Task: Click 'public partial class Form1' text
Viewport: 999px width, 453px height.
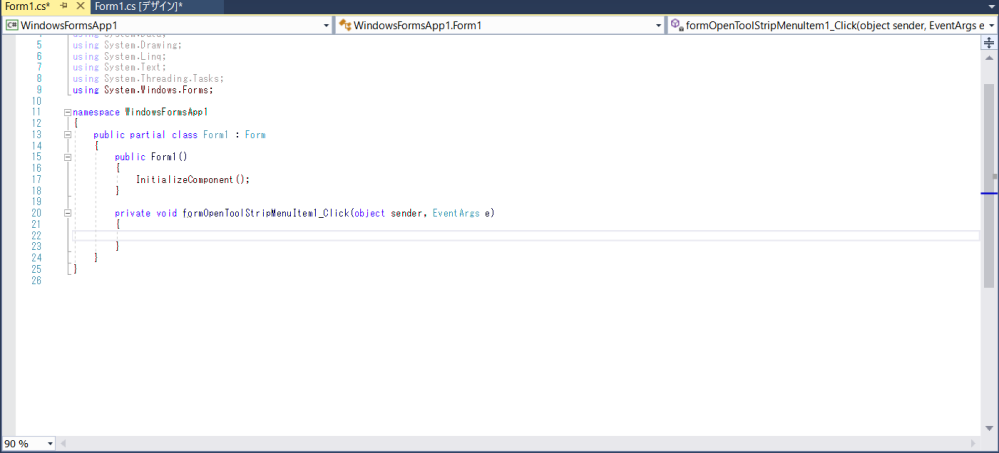Action: coord(161,135)
